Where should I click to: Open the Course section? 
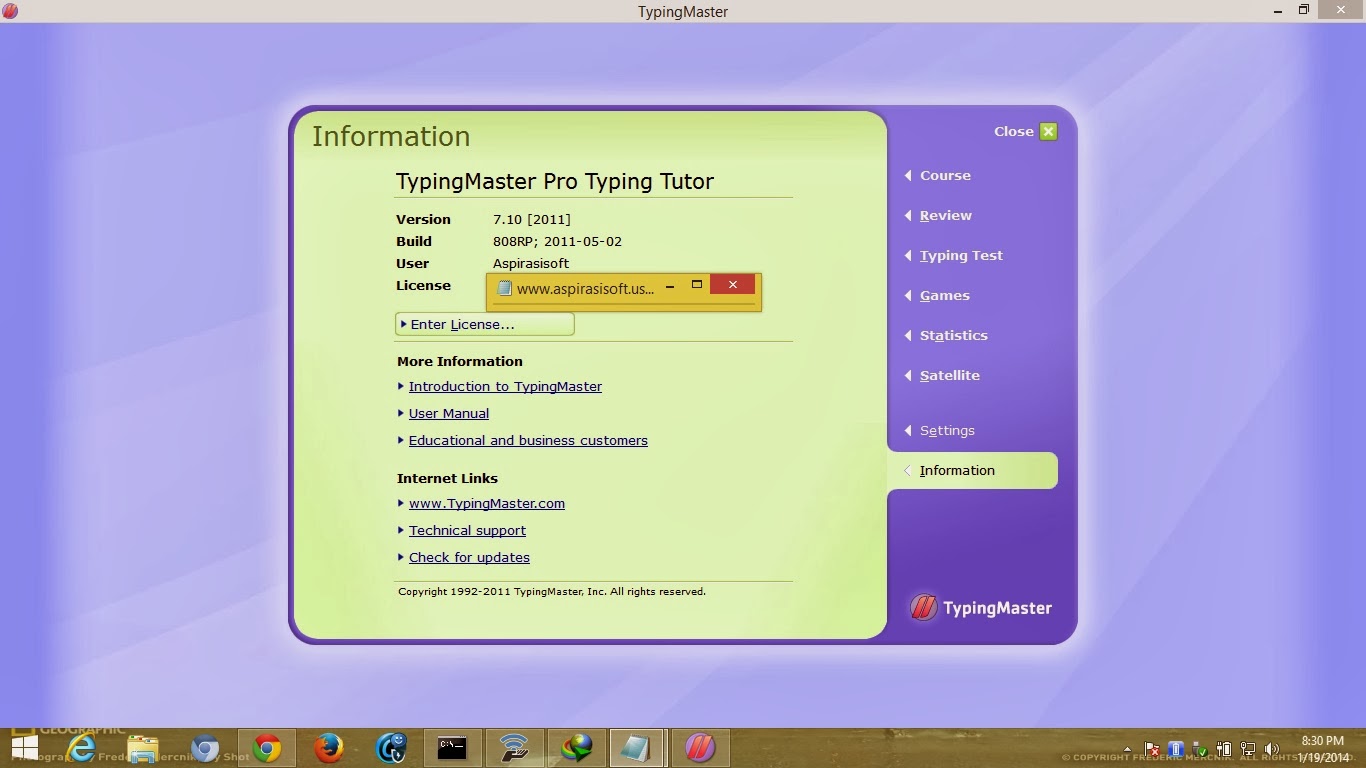(x=945, y=175)
